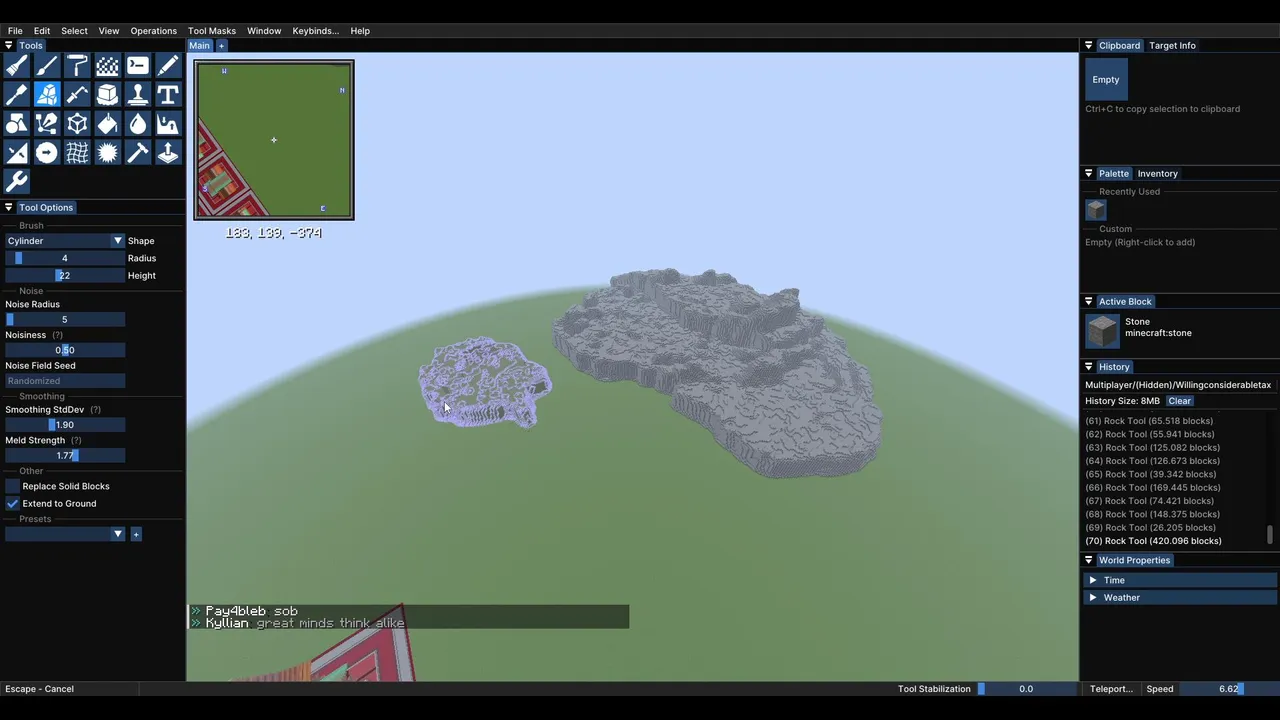Image resolution: width=1280 pixels, height=720 pixels.
Task: Adjust the Tool Stabilization slider
Action: point(1027,689)
